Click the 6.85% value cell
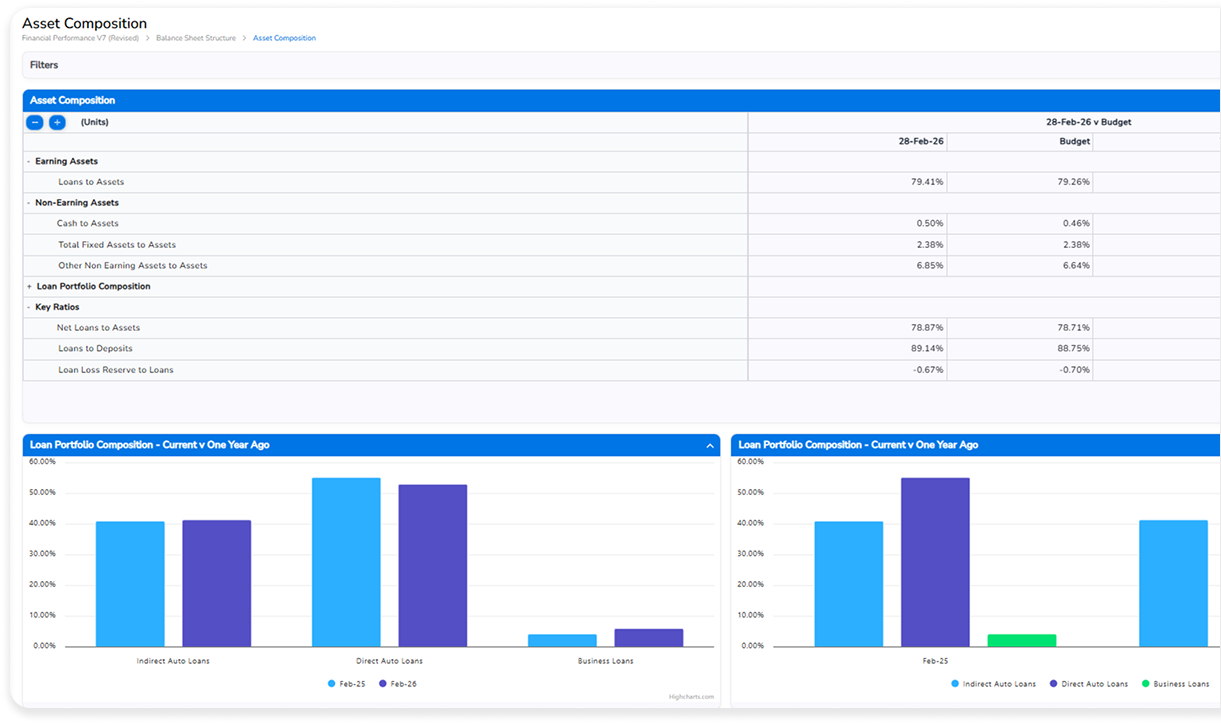The image size is (1221, 724). (847, 266)
